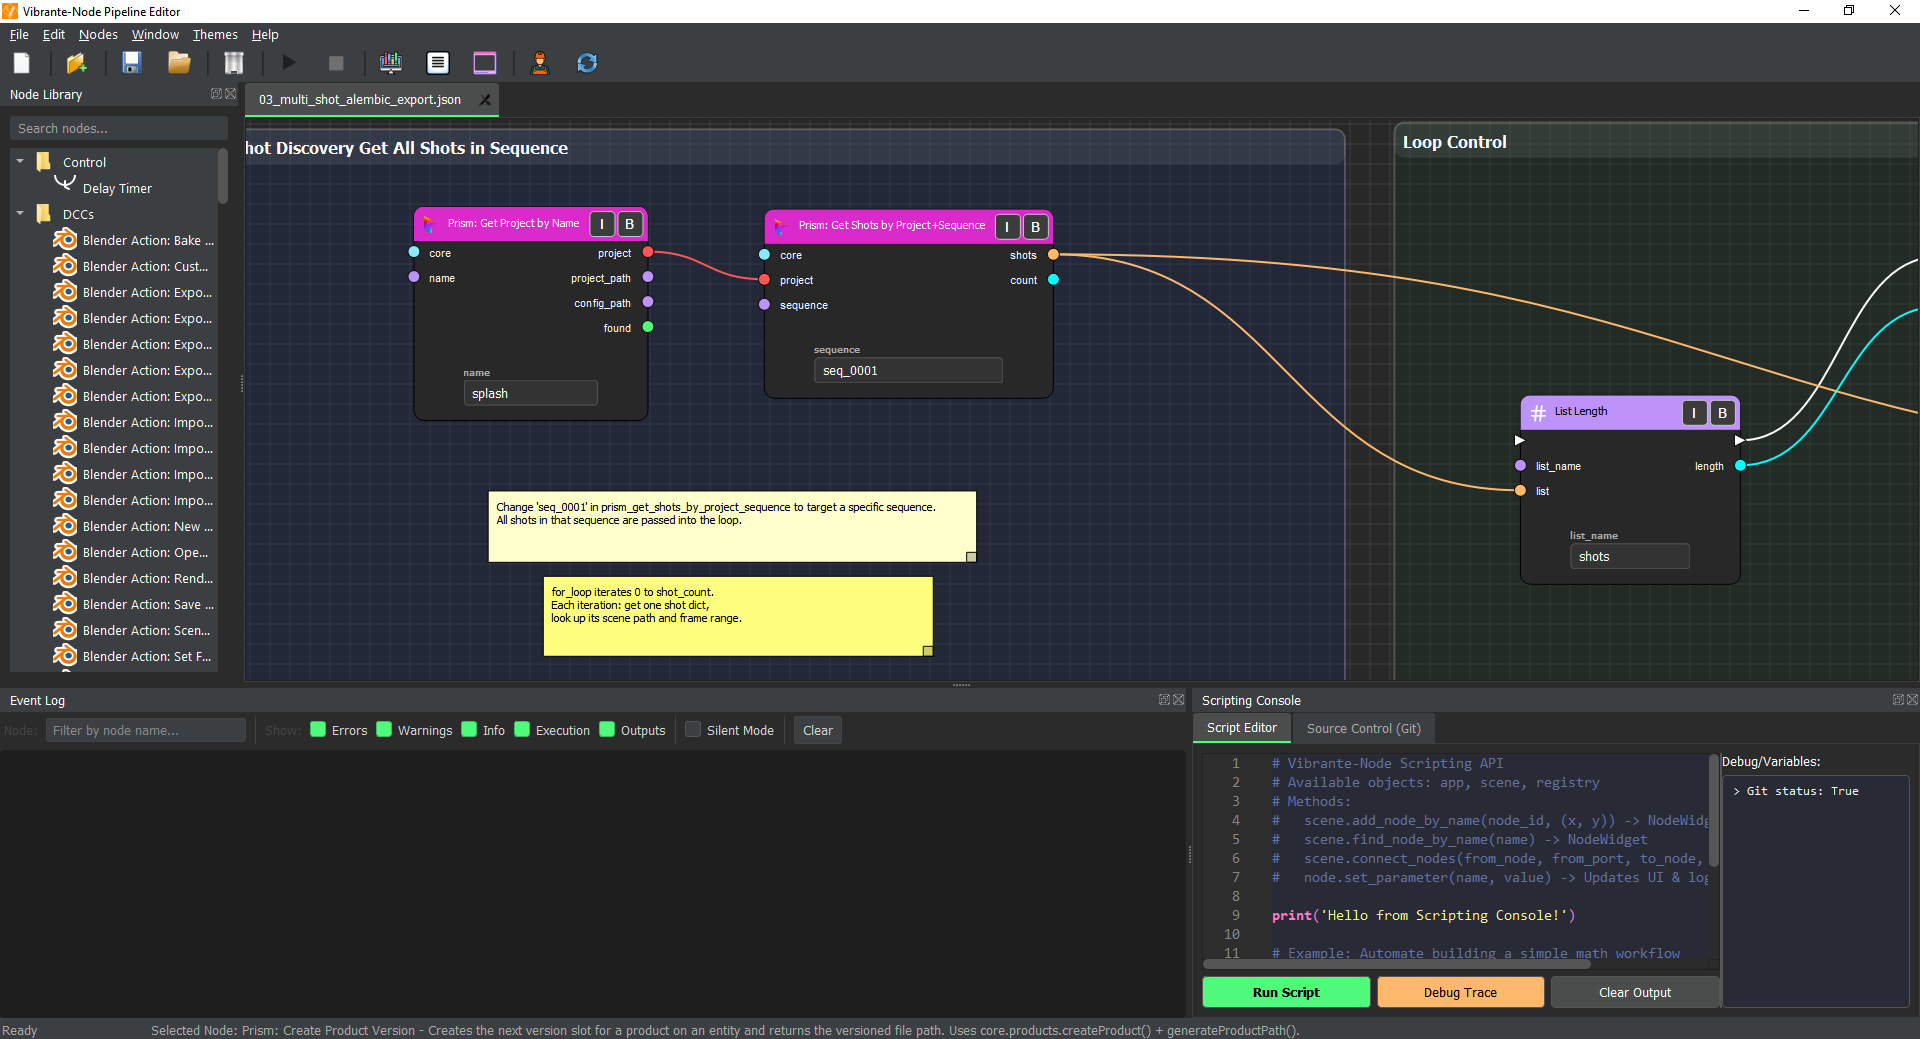
Task: Click the sequence field containing seq_0001
Action: click(908, 370)
